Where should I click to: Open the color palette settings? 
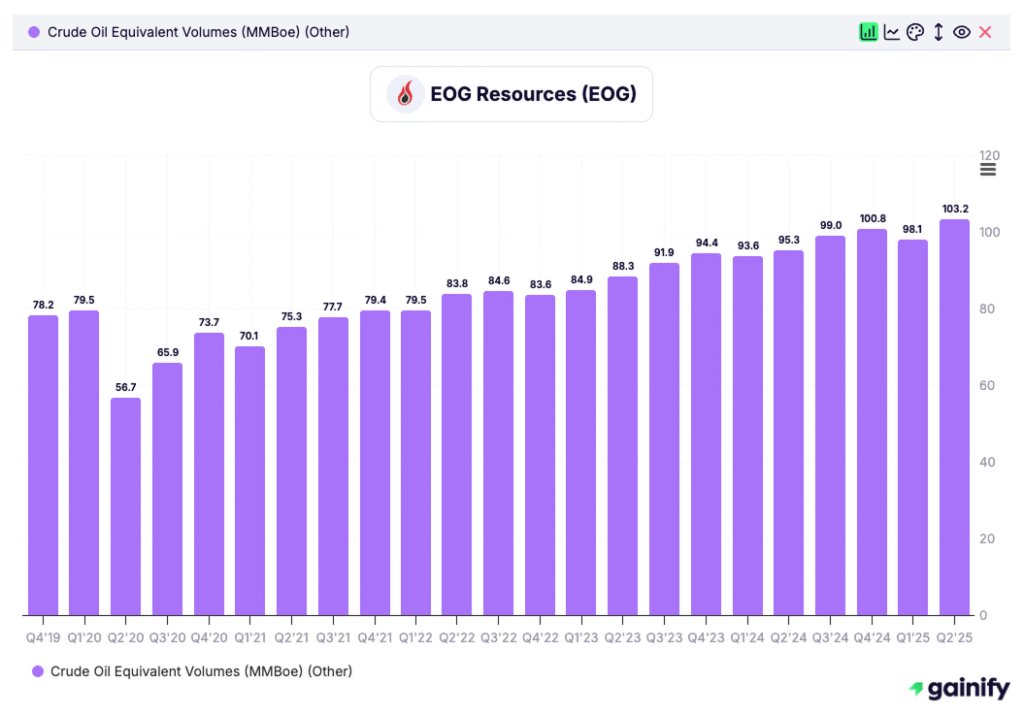point(915,32)
